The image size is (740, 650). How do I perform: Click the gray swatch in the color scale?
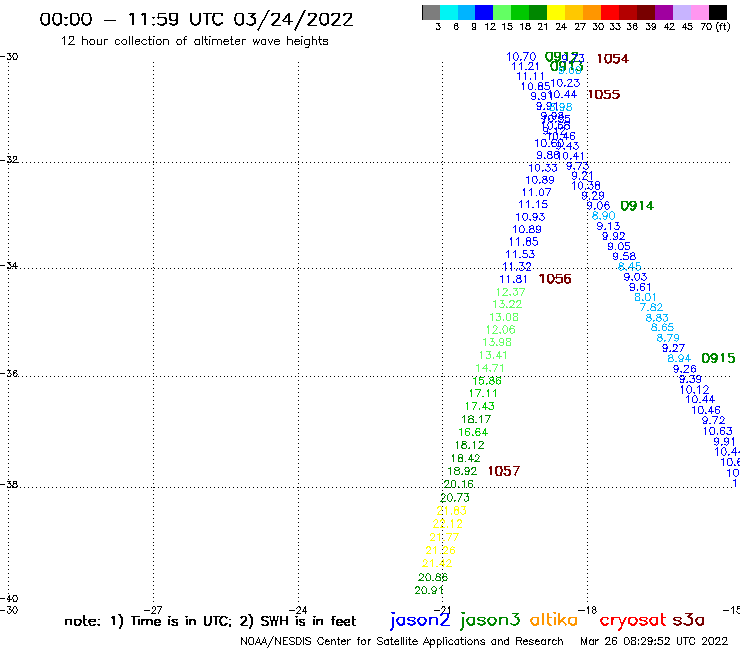pos(431,12)
